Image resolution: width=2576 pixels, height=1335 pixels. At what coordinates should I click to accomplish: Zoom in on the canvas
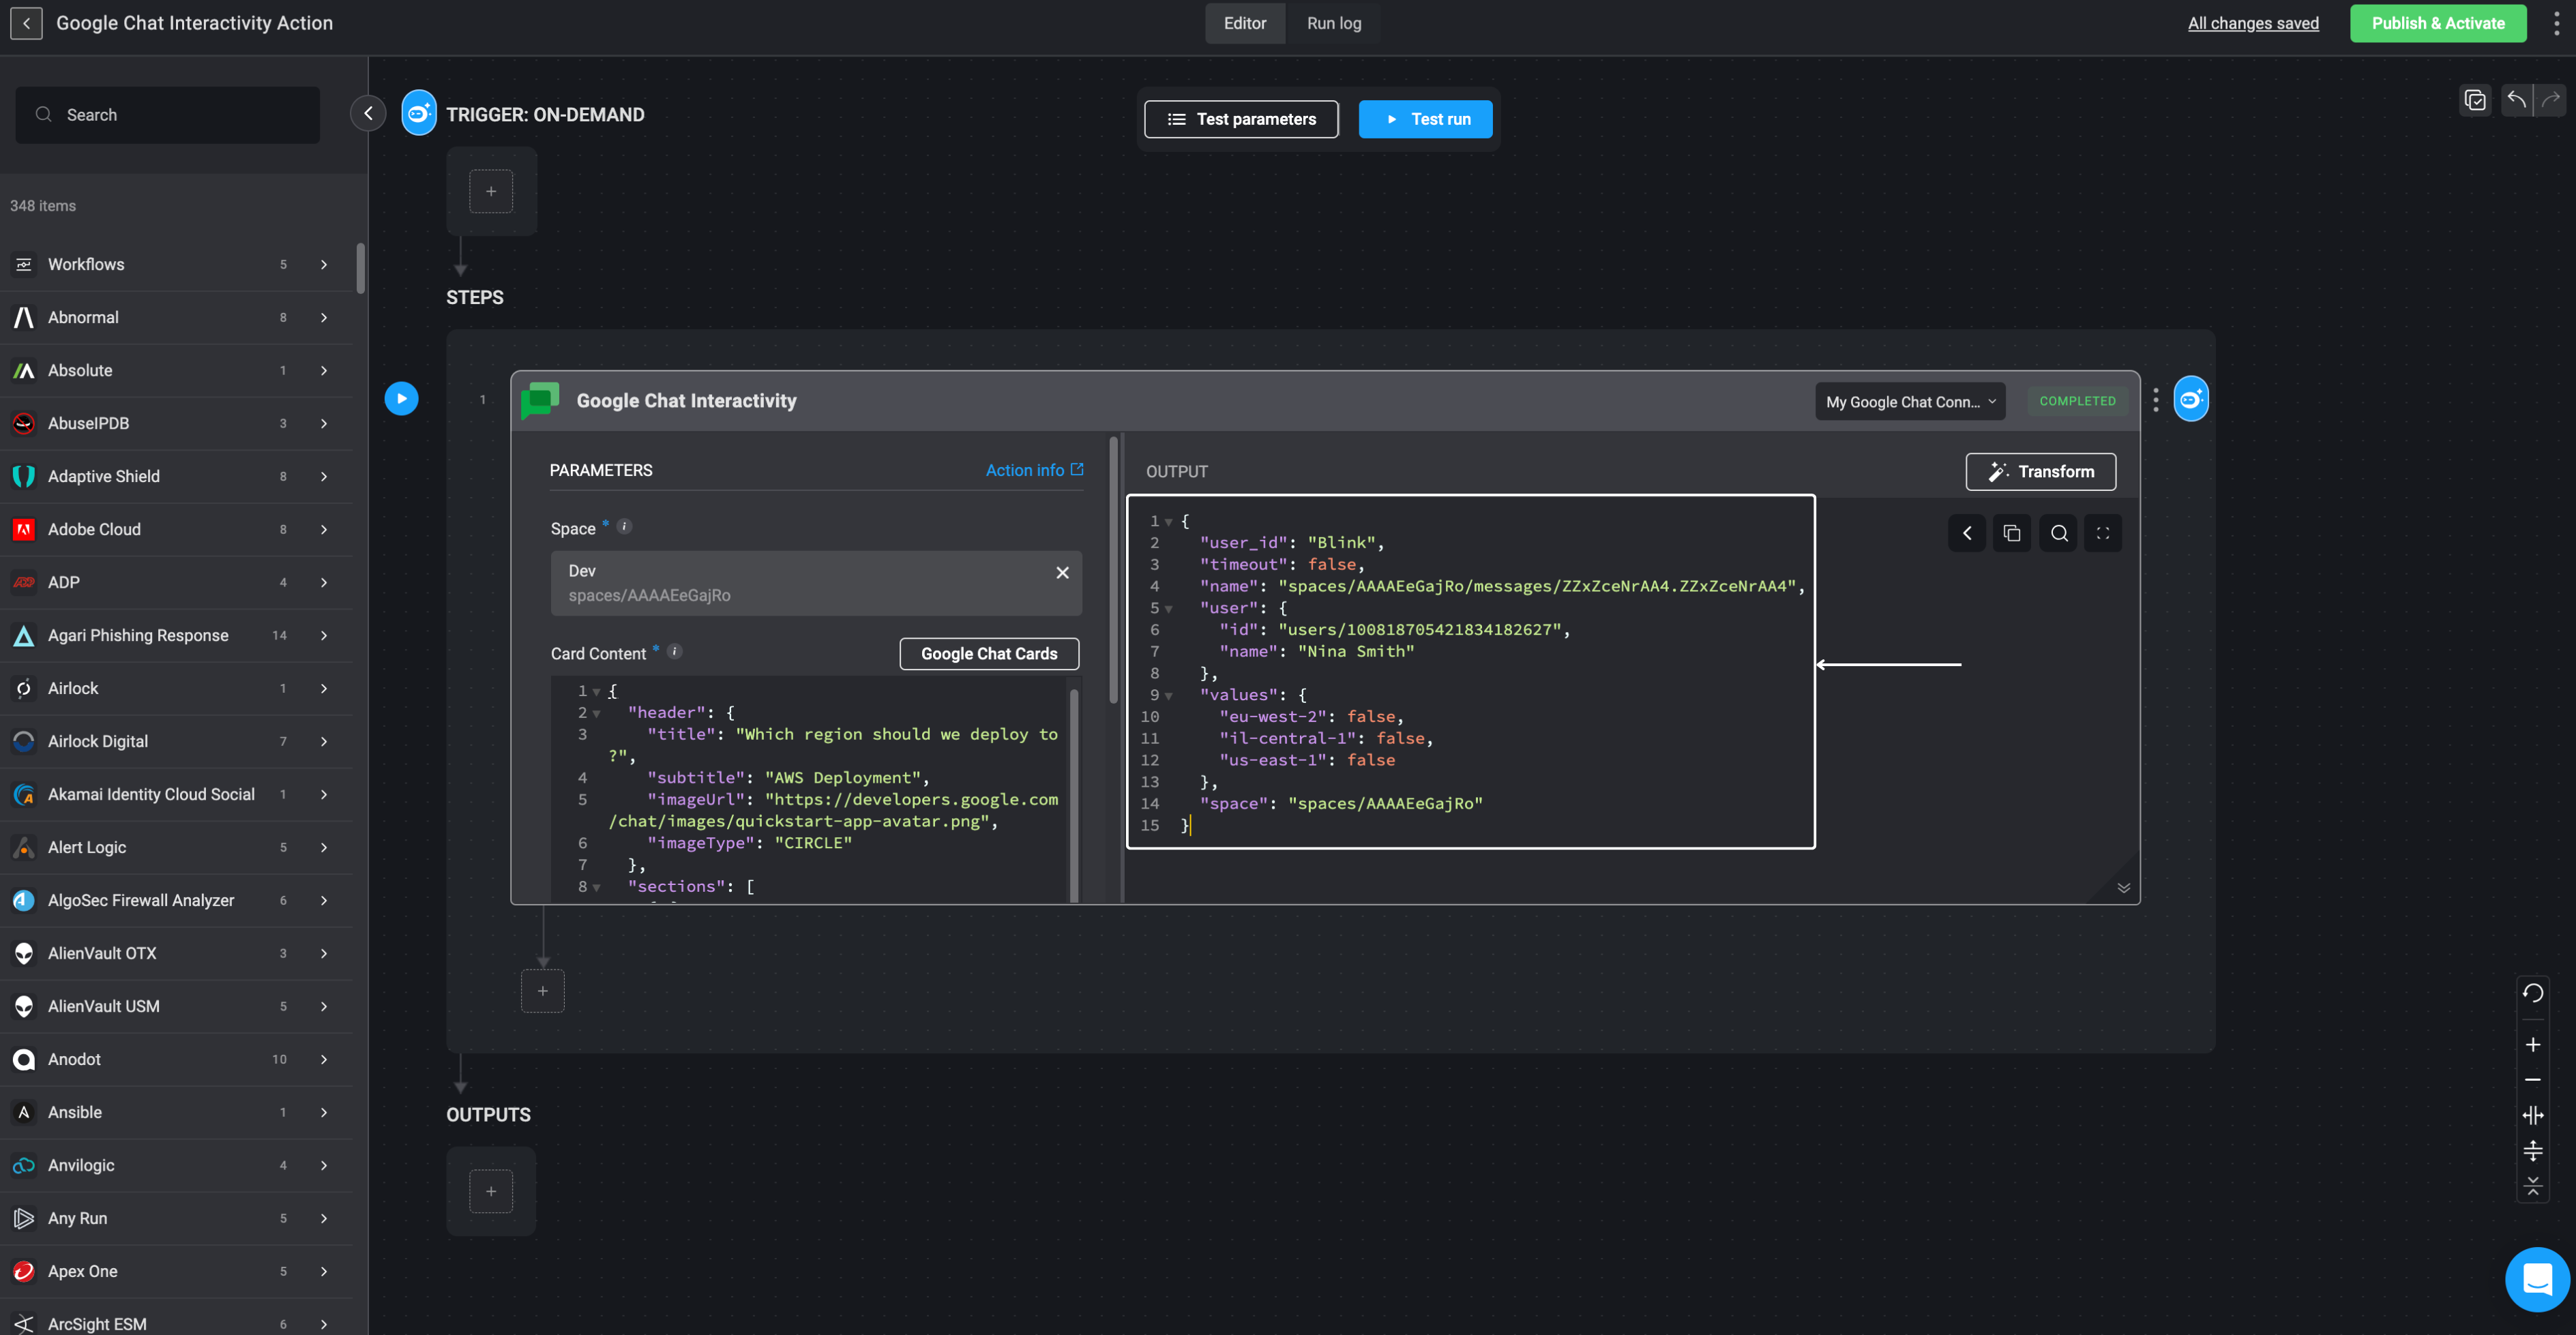point(2533,1045)
